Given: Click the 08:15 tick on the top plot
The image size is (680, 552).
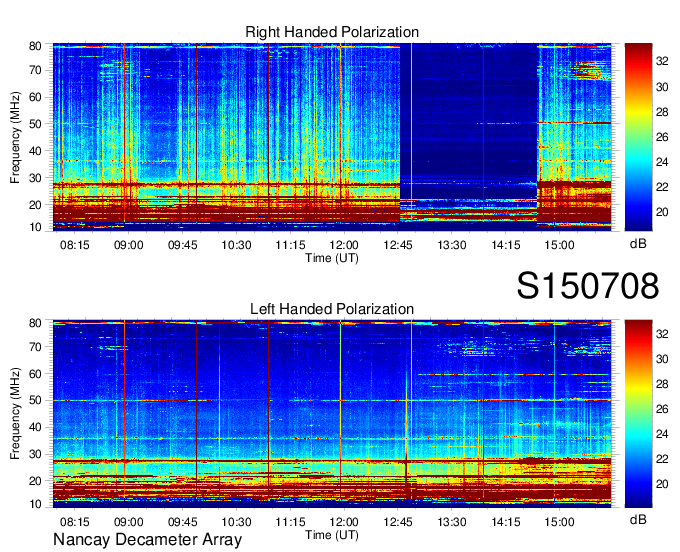Looking at the screenshot, I should [75, 245].
